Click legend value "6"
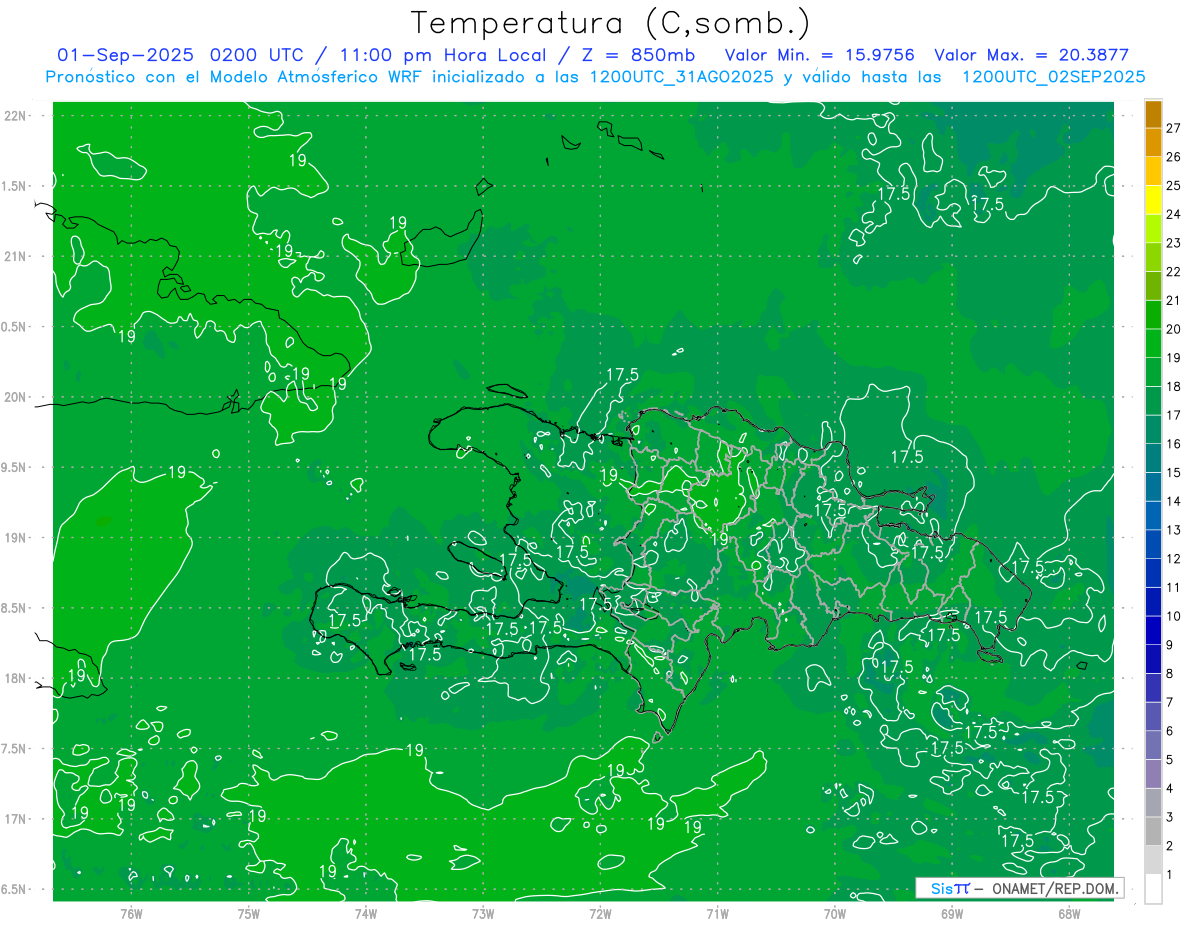Image resolution: width=1200 pixels, height=927 pixels. 1170,731
